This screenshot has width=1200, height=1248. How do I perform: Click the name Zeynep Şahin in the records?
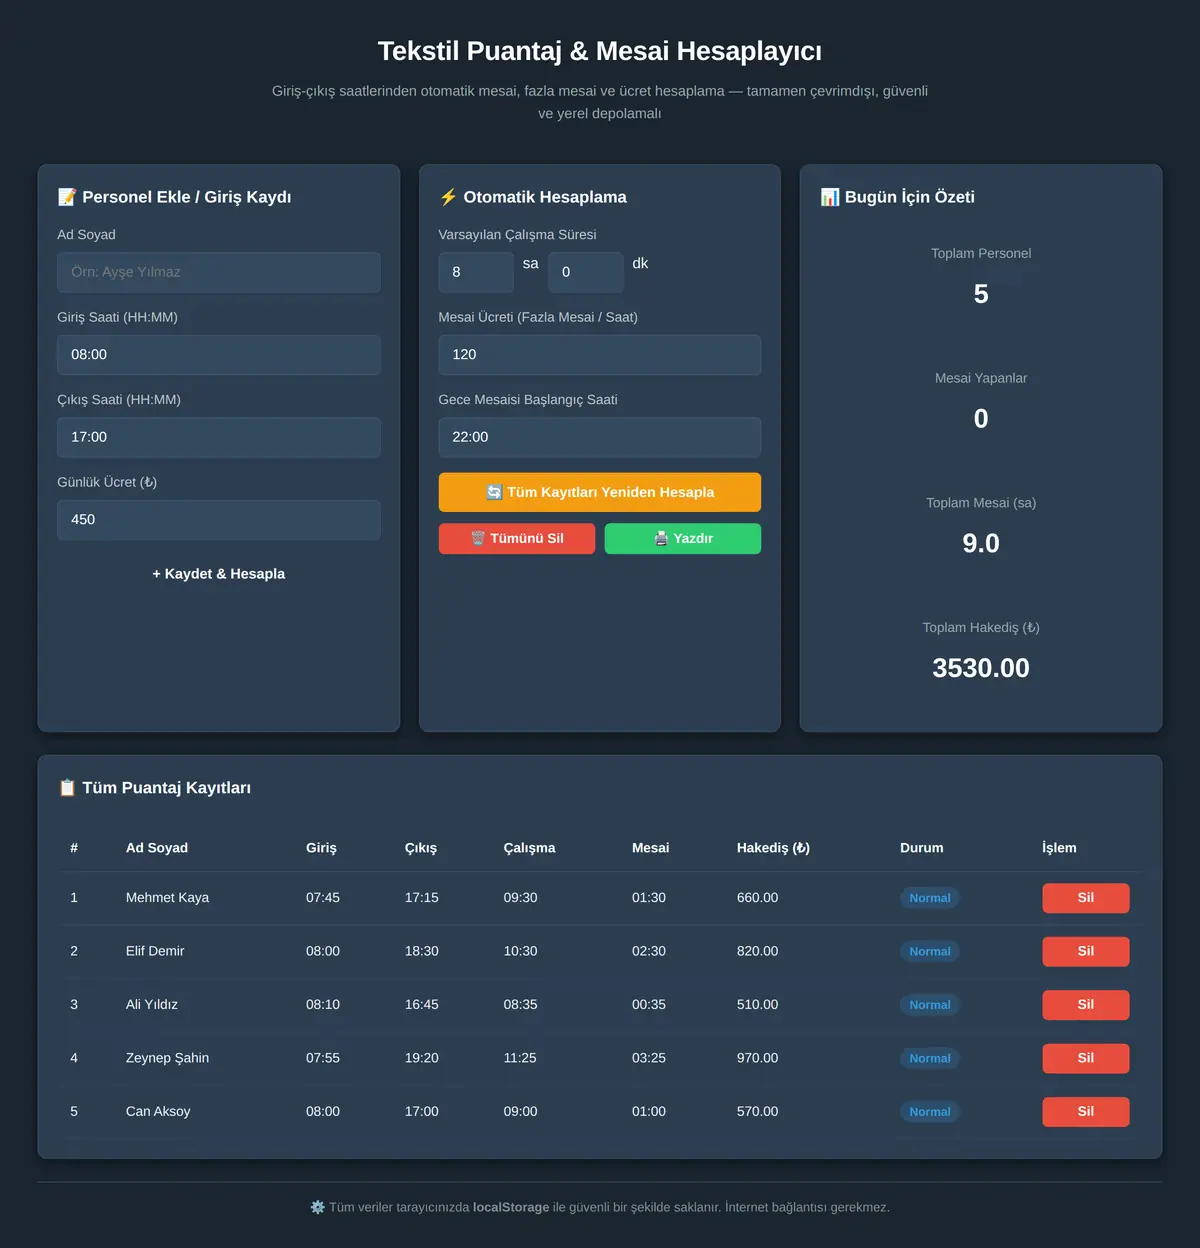point(167,1058)
